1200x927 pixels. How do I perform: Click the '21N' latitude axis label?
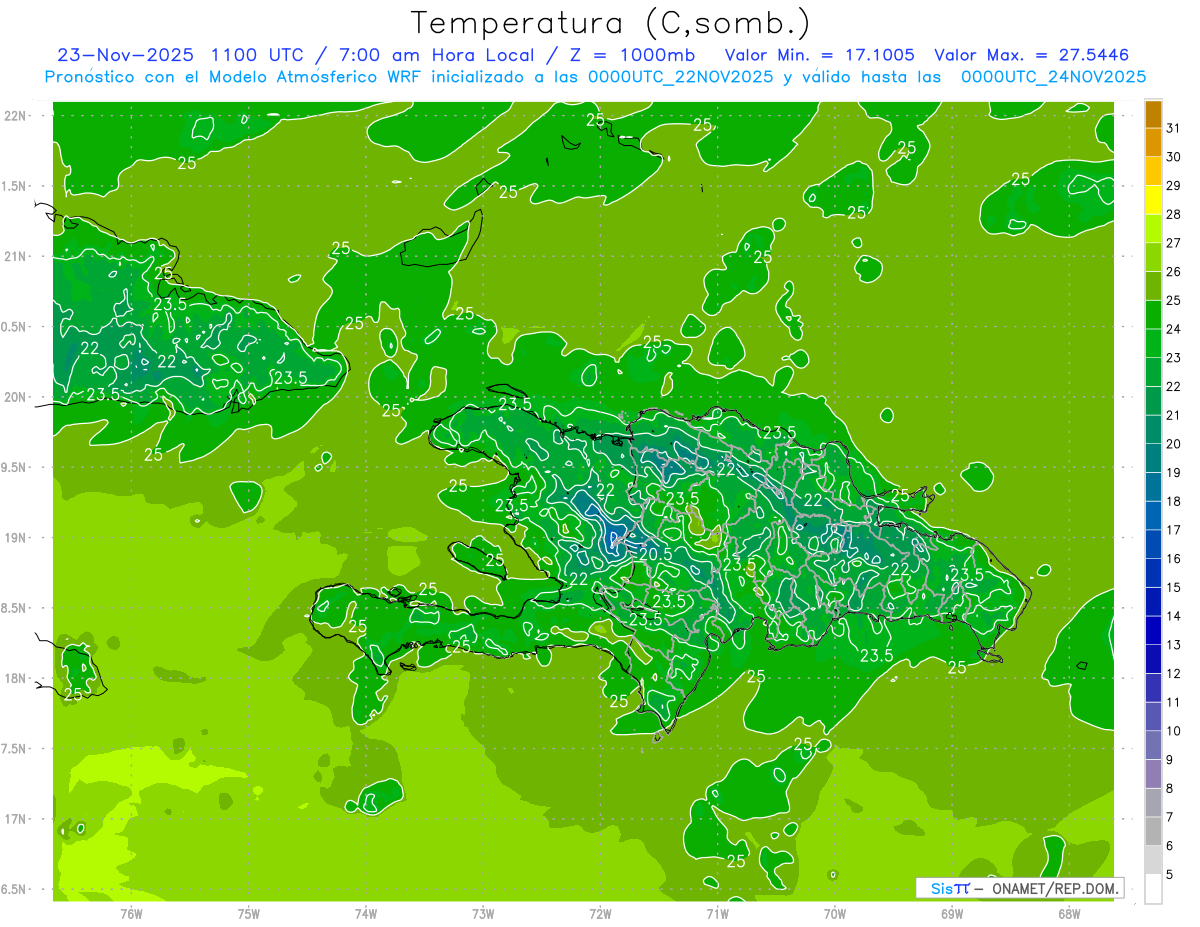point(15,256)
